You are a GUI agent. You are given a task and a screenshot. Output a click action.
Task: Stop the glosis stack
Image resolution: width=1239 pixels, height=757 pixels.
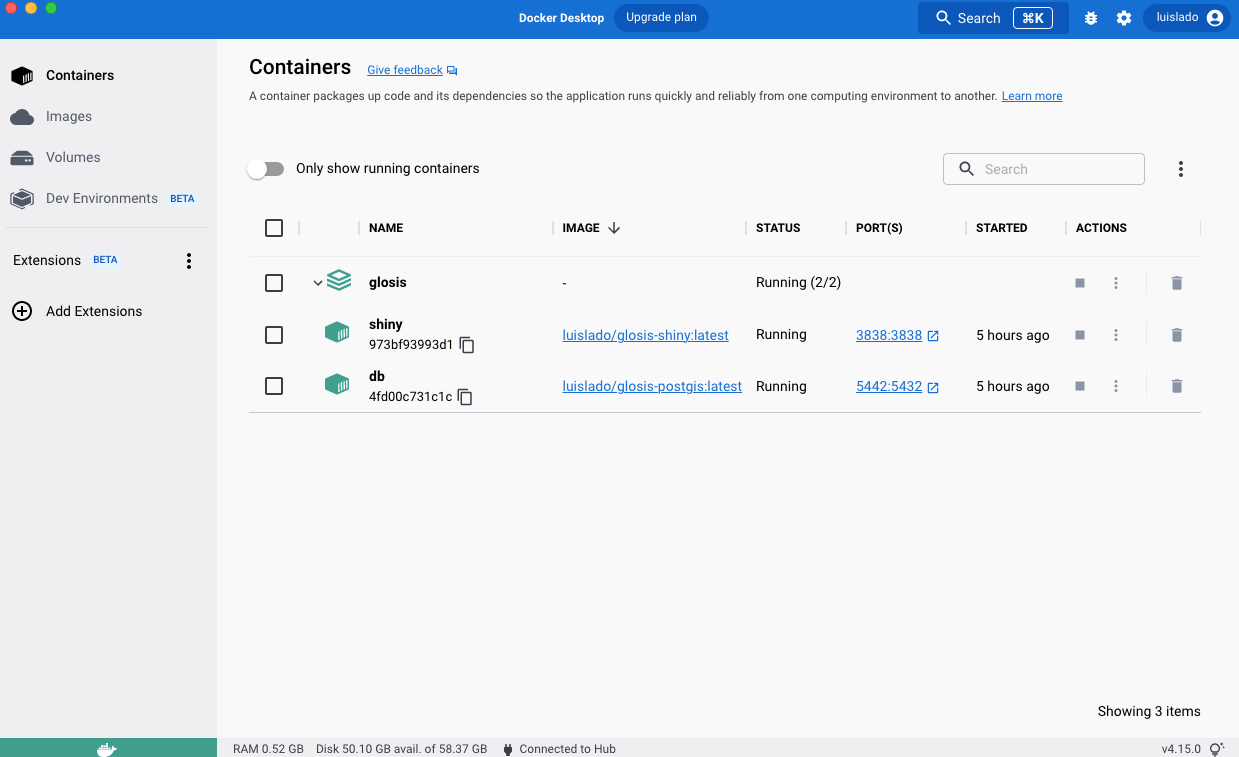pos(1080,283)
